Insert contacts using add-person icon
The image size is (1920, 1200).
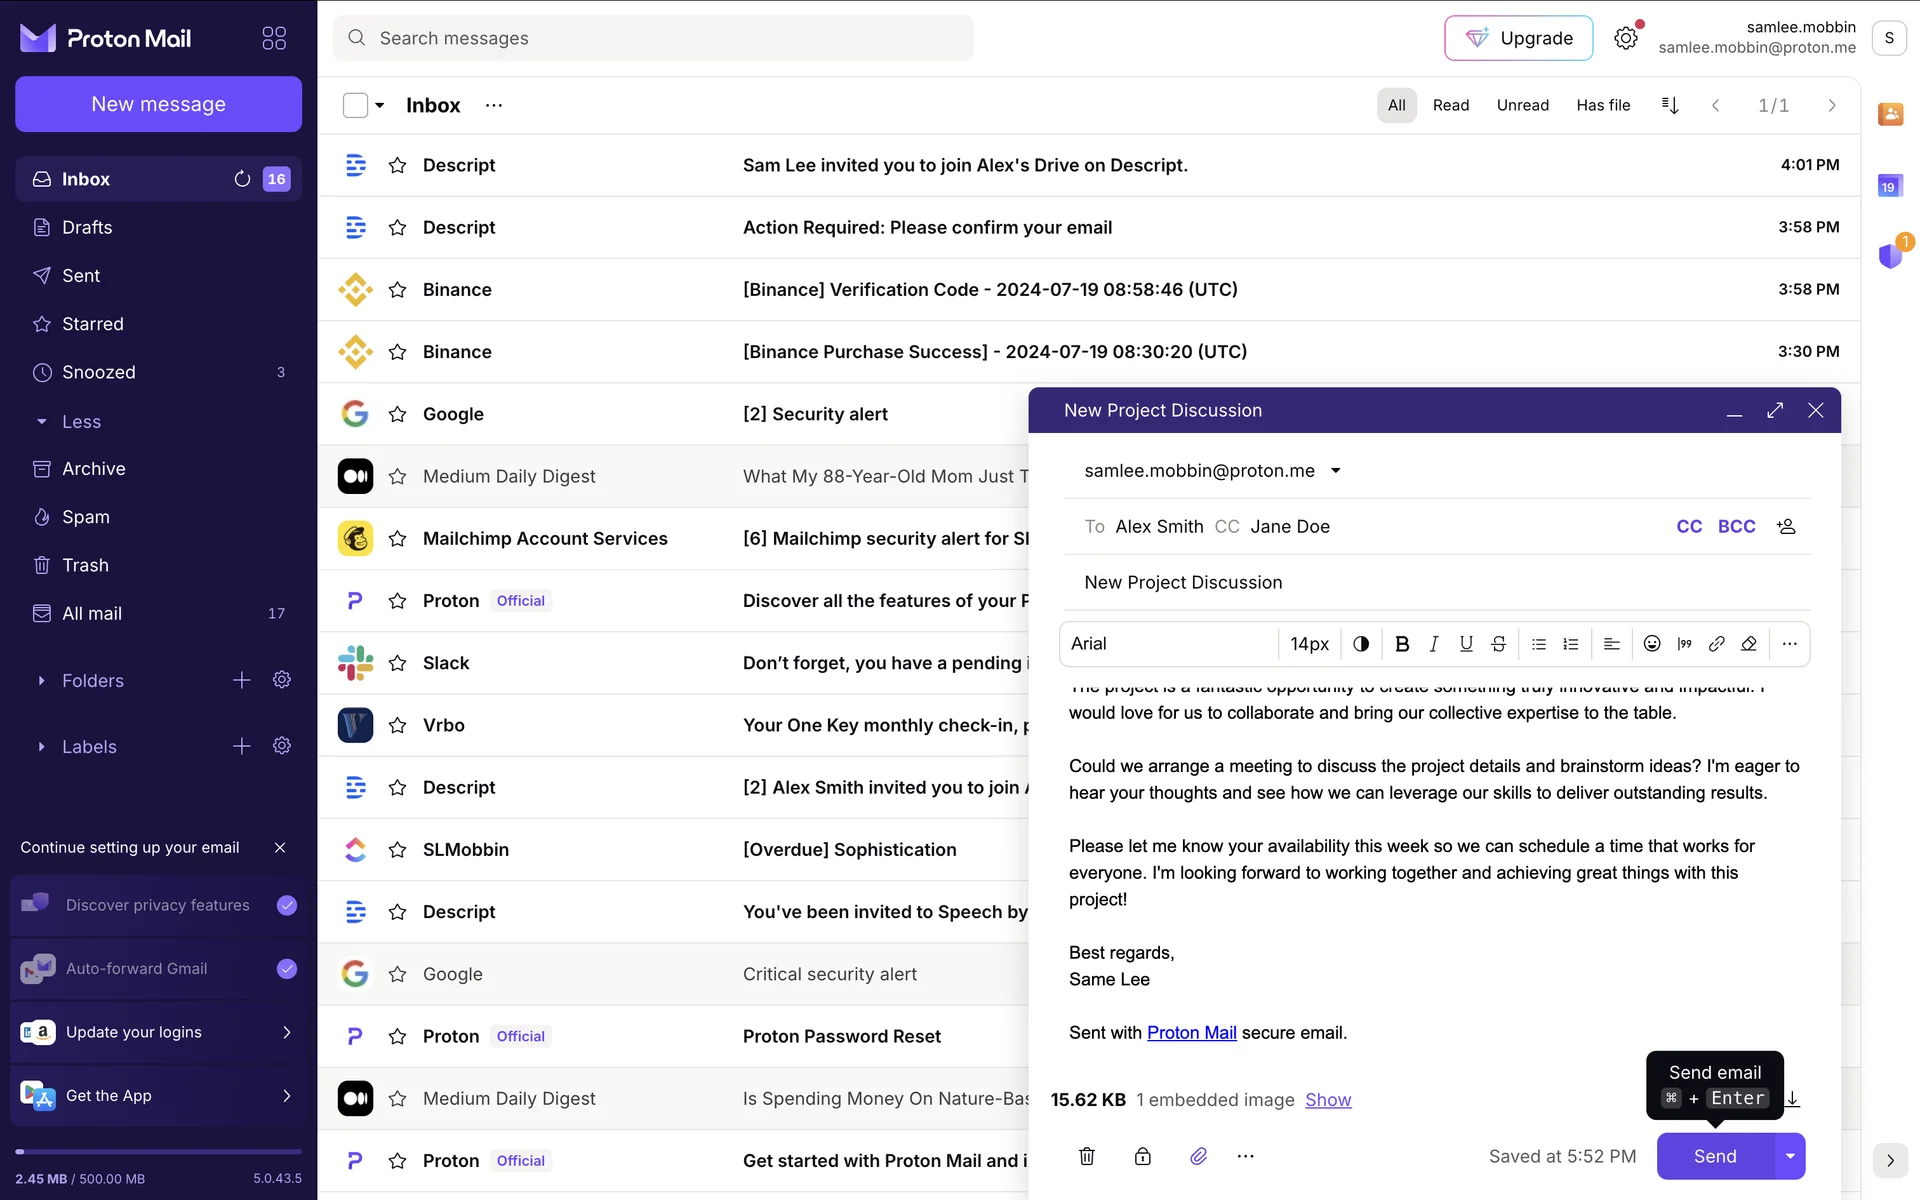1786,526
